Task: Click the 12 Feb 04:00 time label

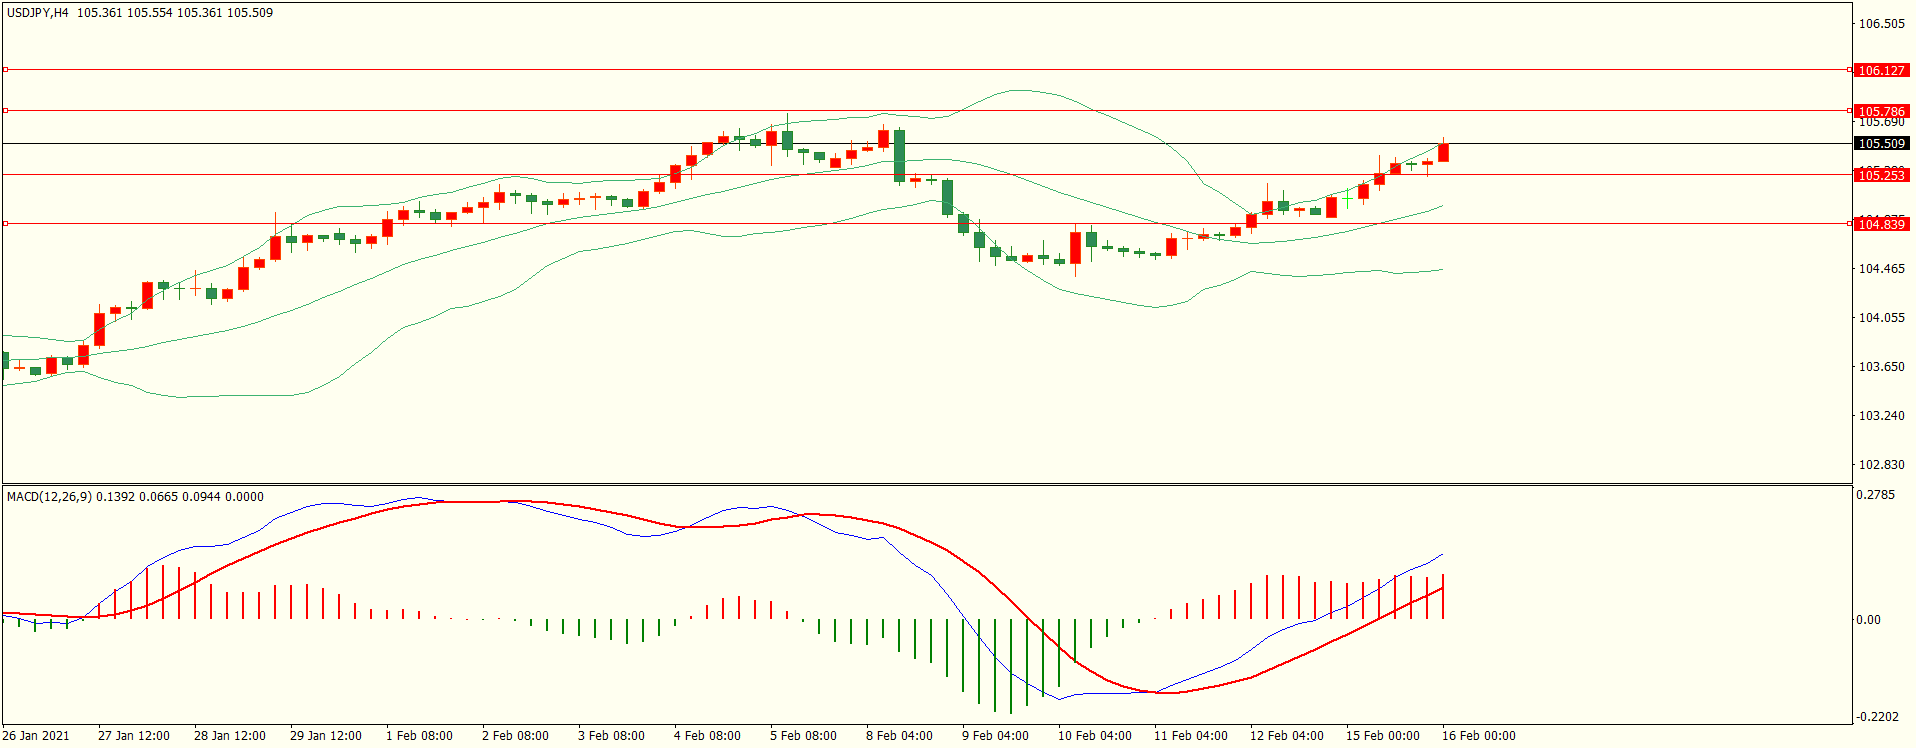Action: pos(1287,735)
